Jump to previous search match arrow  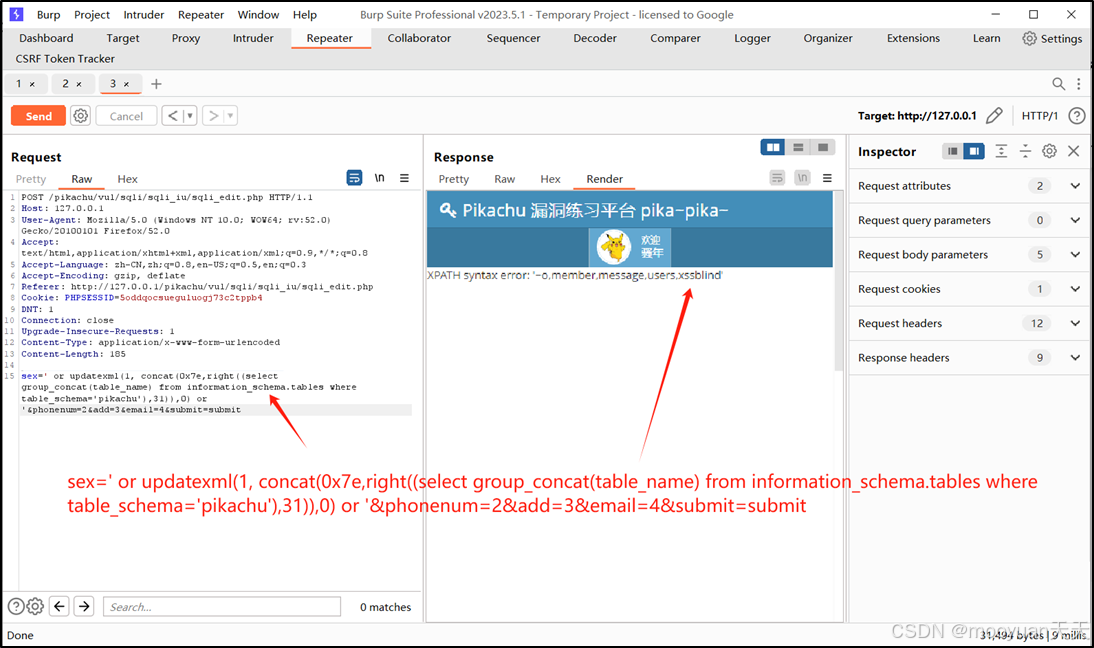pos(59,607)
